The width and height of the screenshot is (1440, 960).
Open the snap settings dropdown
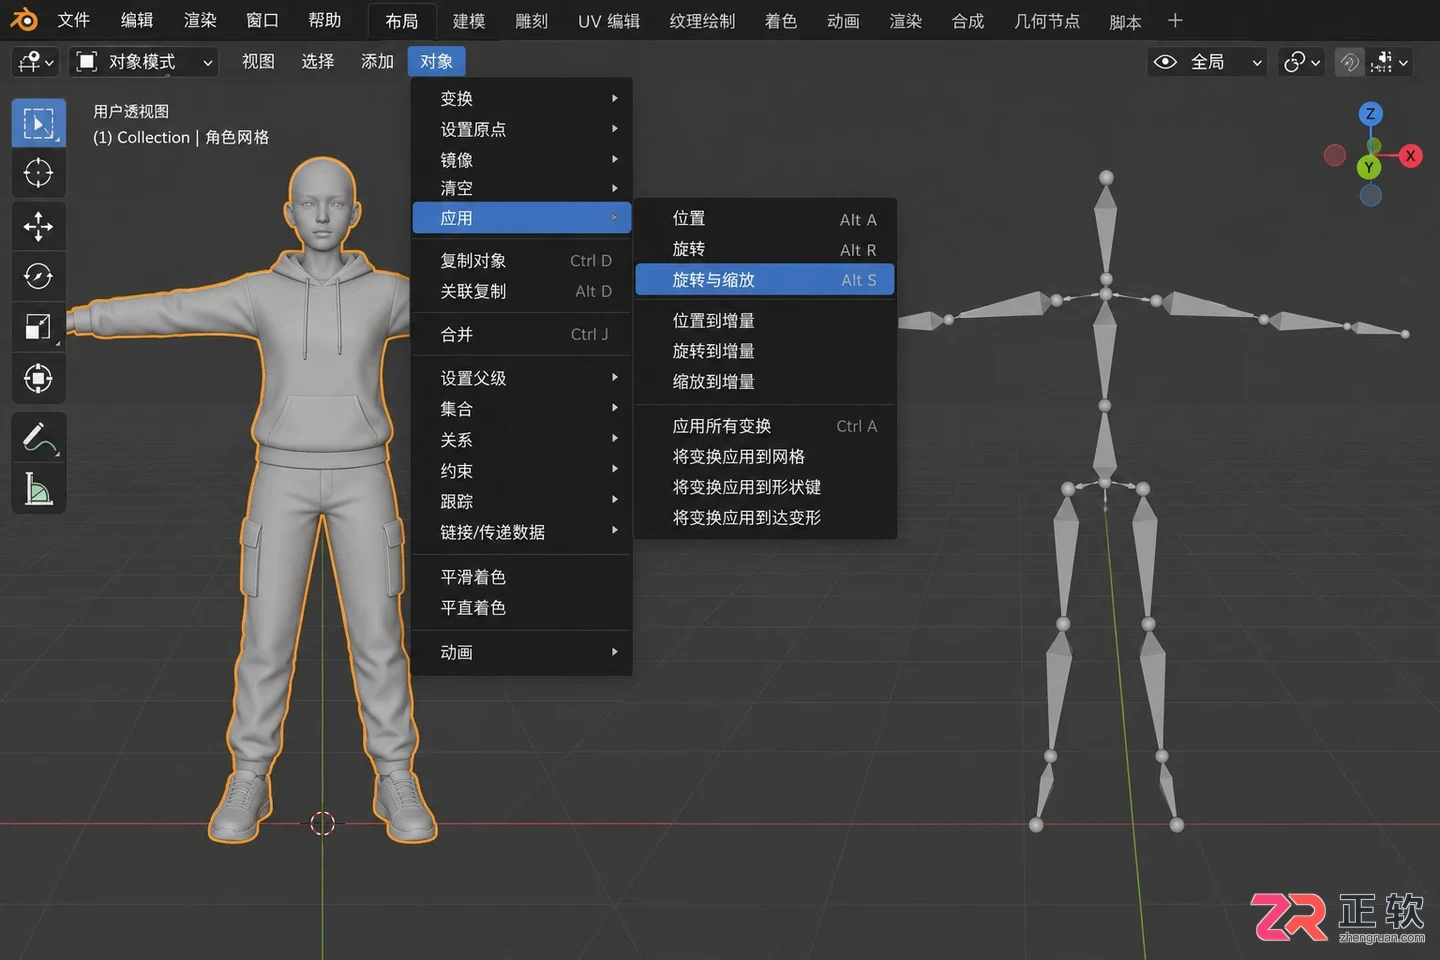pyautogui.click(x=1390, y=62)
